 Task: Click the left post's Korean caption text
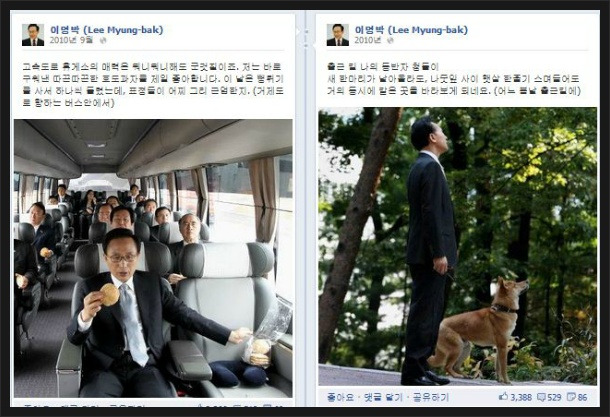153,85
